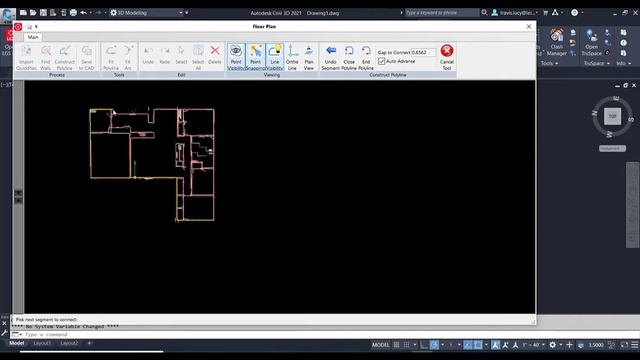Toggle the Auto Advance checkbox

tap(382, 61)
